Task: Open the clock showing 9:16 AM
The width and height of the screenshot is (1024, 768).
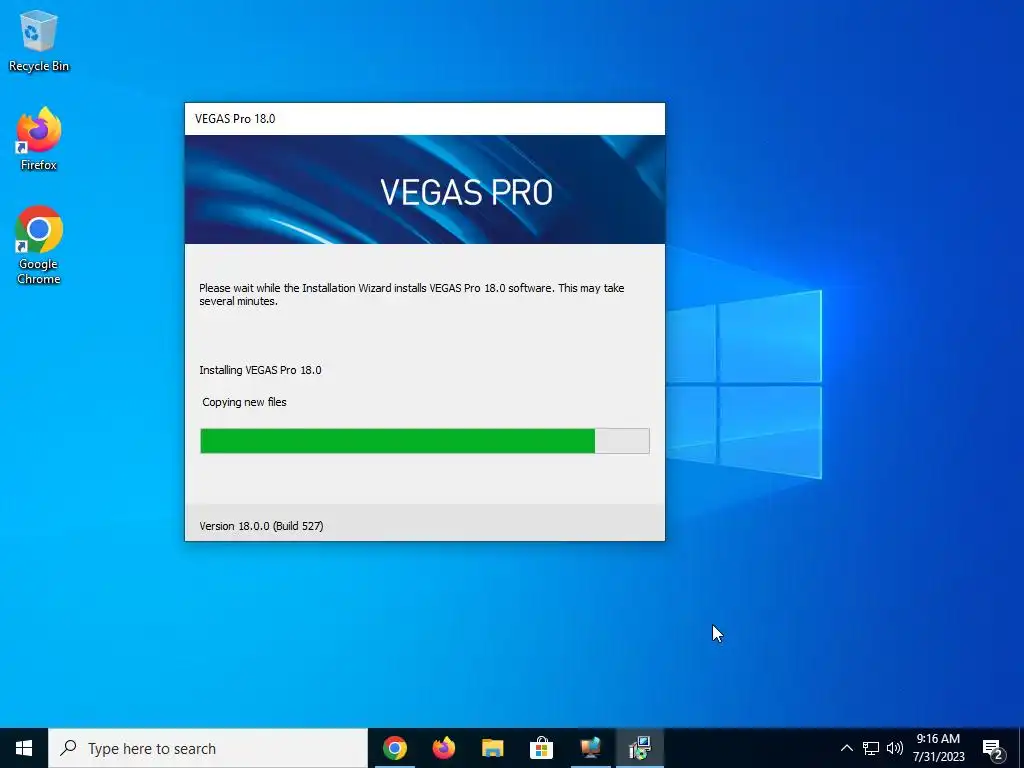Action: [x=938, y=748]
